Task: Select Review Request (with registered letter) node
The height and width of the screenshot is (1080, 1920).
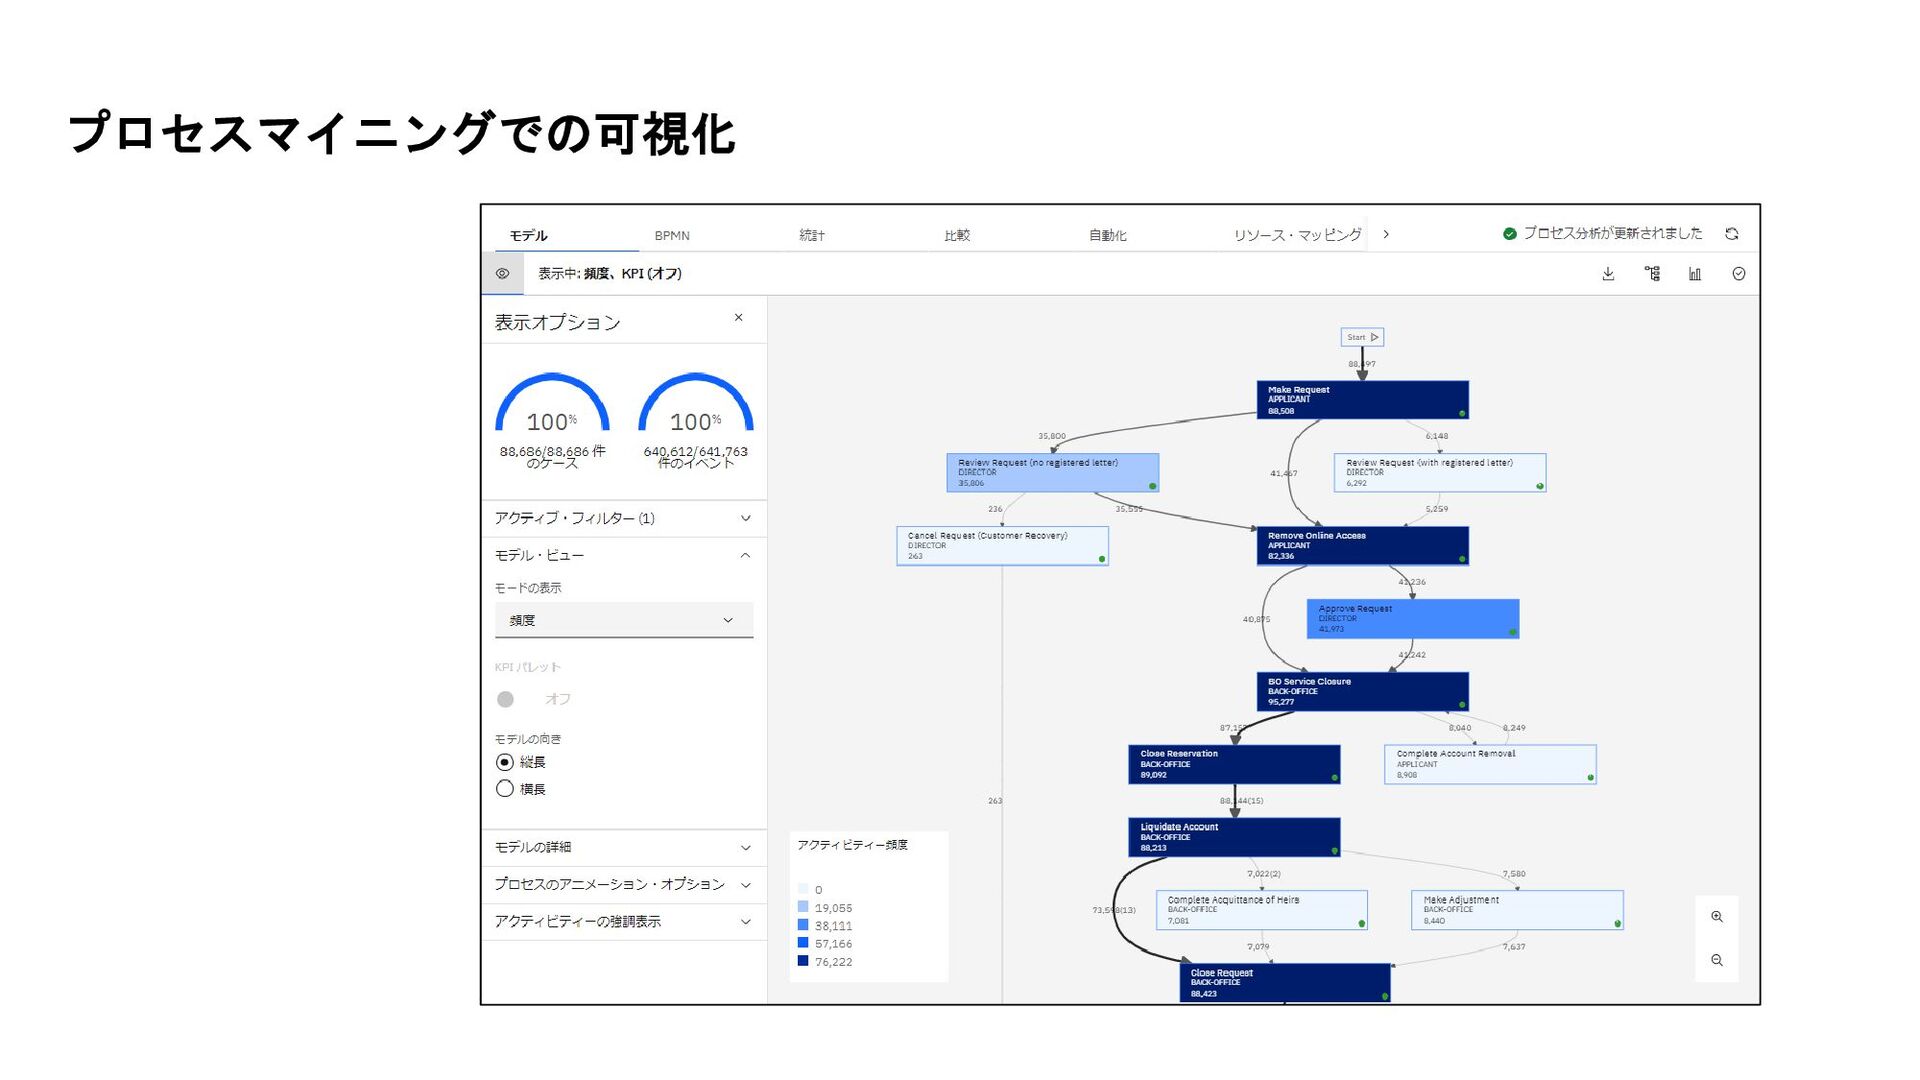Action: coord(1440,473)
